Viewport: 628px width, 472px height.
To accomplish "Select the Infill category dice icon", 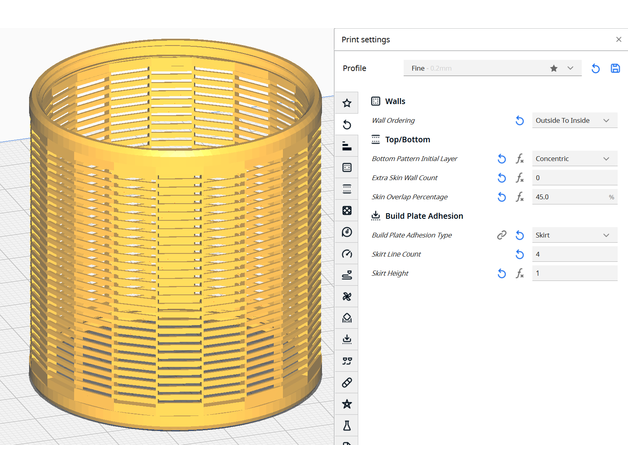I will point(346,210).
